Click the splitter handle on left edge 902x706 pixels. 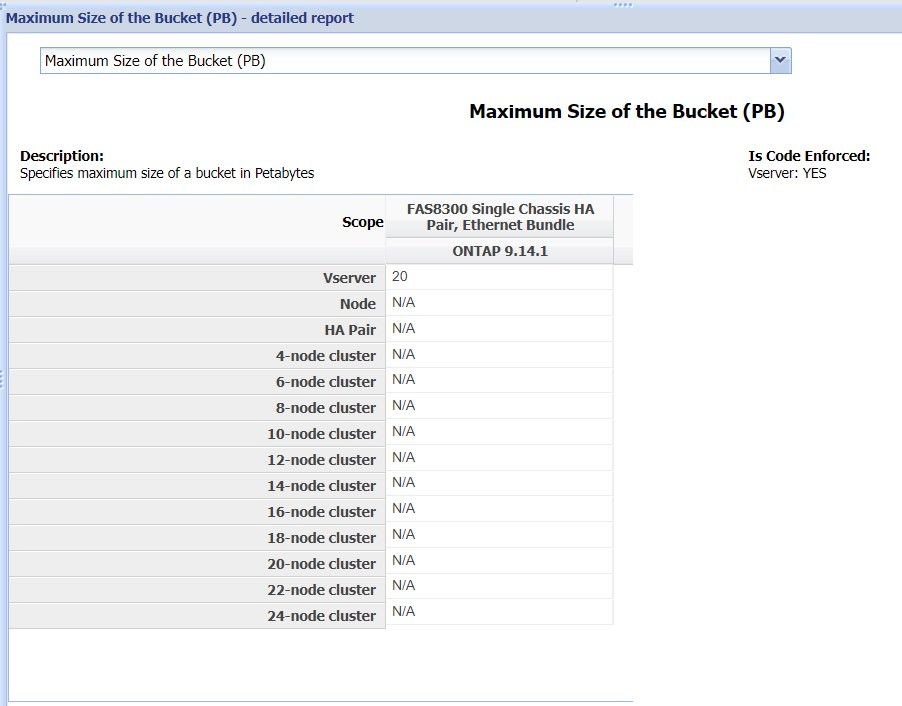3,378
